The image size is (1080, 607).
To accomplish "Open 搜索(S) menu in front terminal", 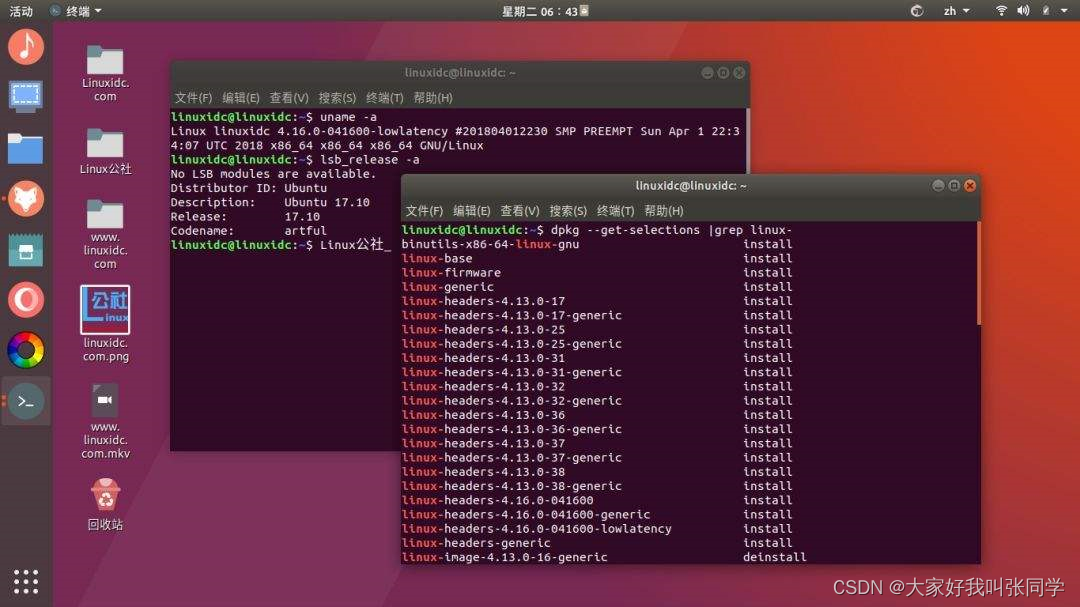I will pyautogui.click(x=568, y=211).
